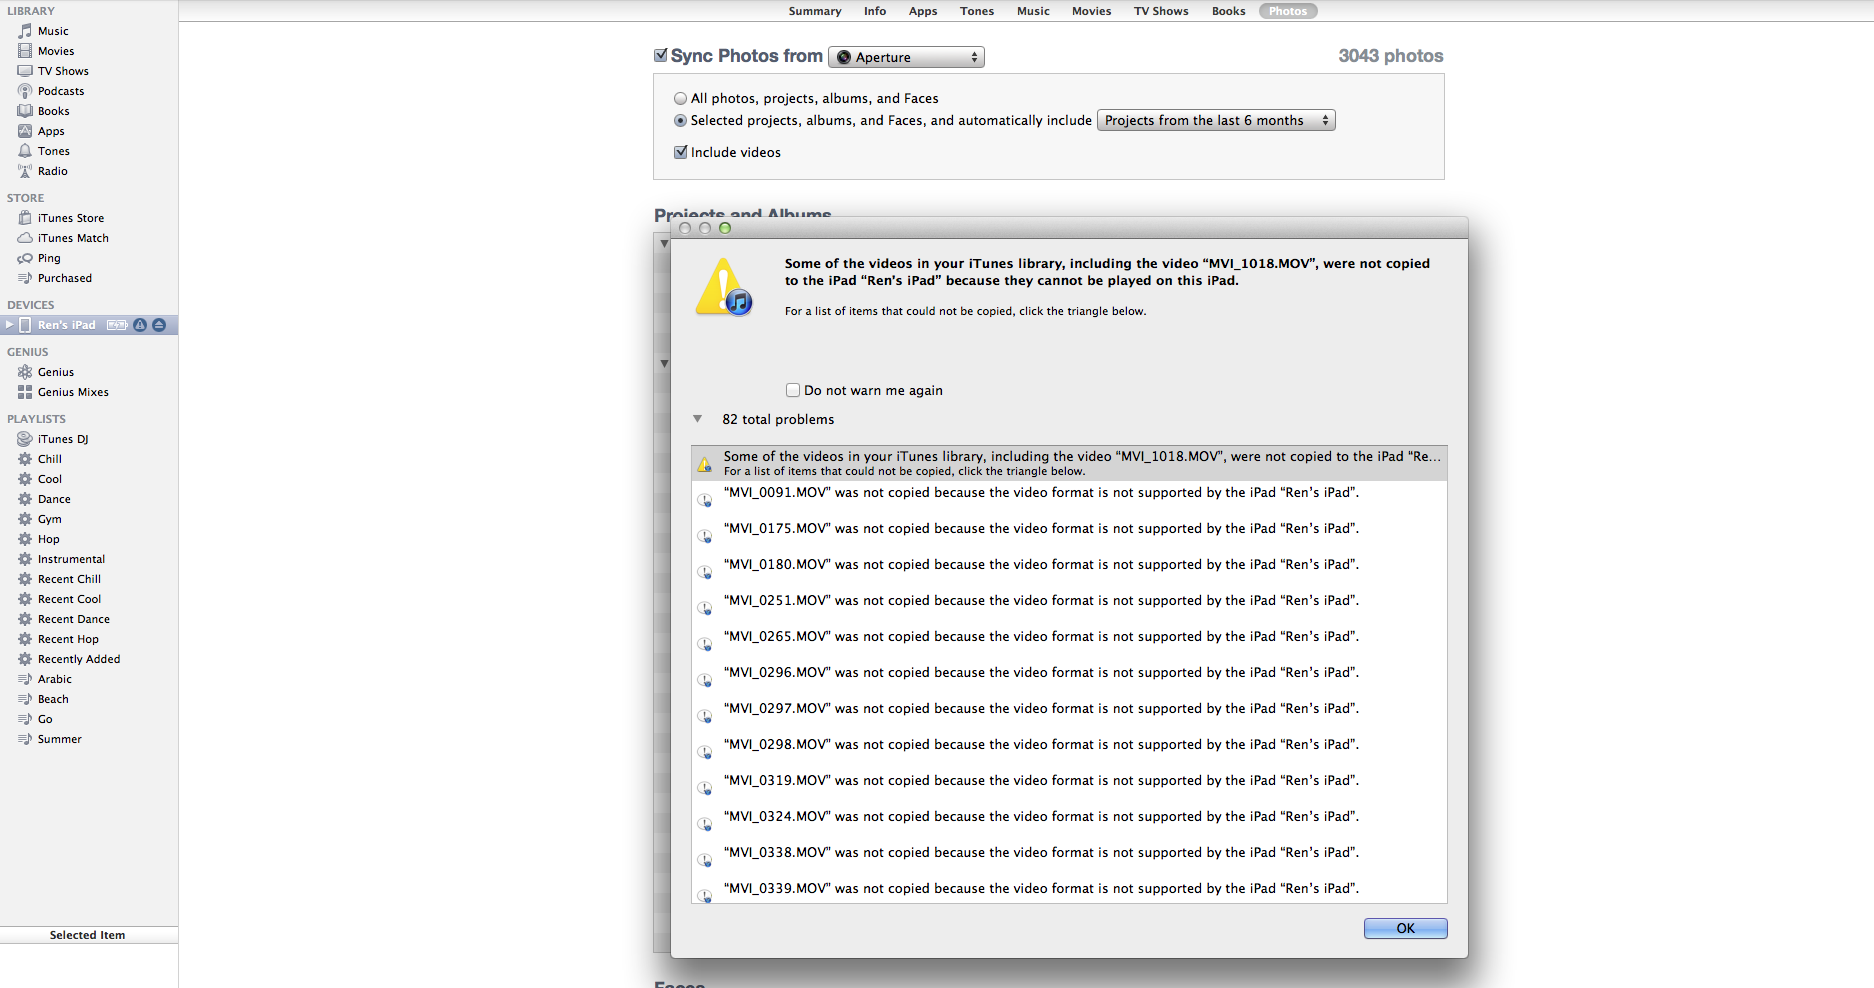
Task: Click OK to dismiss the warning dialog
Action: (1405, 928)
